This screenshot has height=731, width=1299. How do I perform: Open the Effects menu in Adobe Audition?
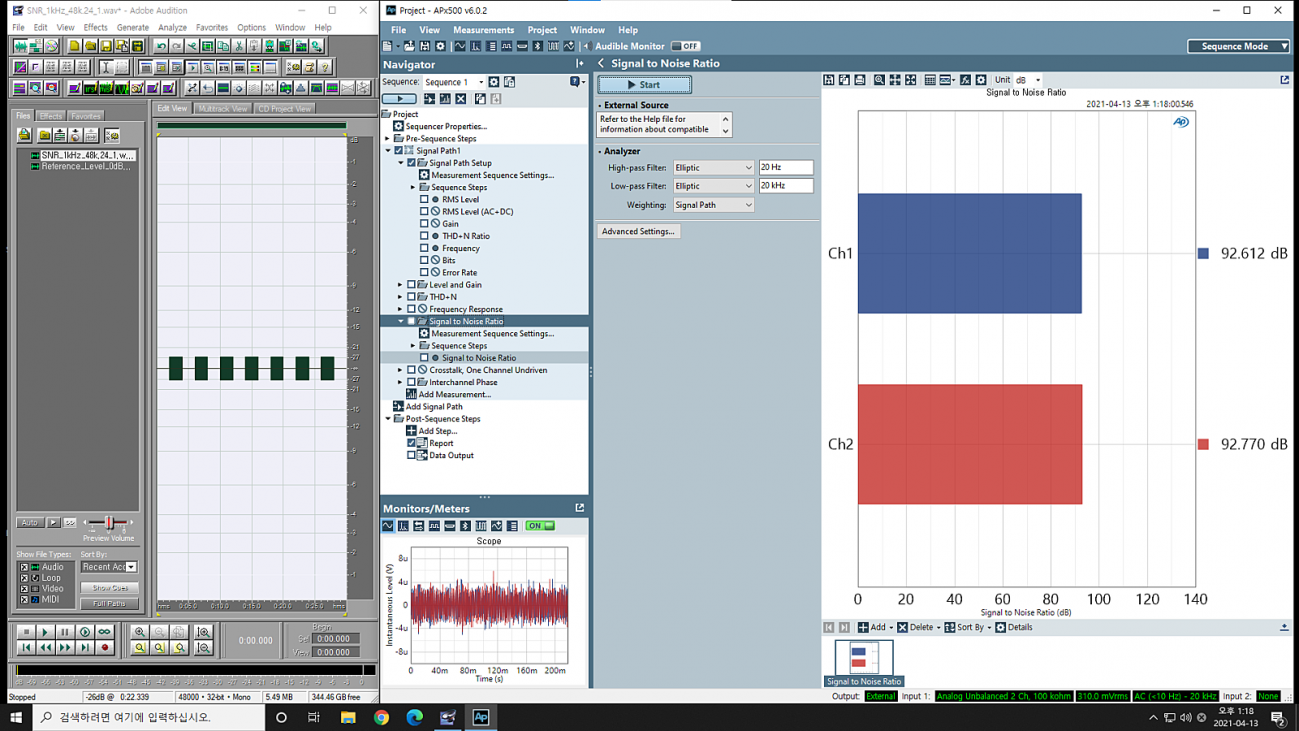(95, 28)
